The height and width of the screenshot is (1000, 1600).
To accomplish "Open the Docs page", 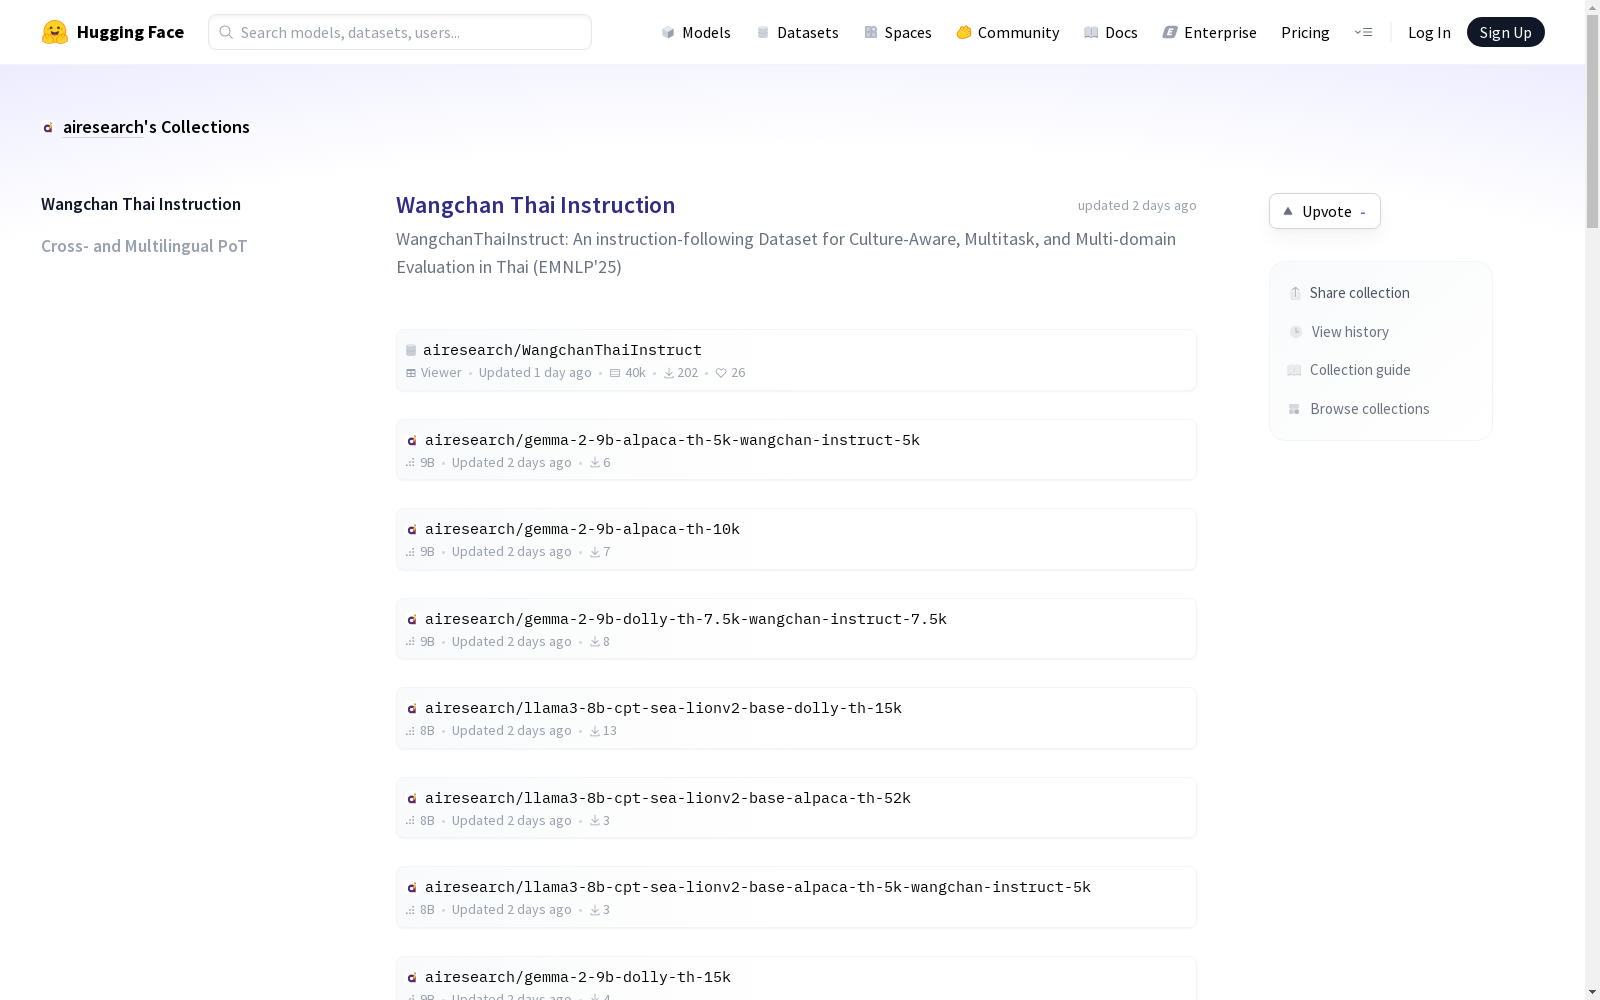I will point(1111,32).
